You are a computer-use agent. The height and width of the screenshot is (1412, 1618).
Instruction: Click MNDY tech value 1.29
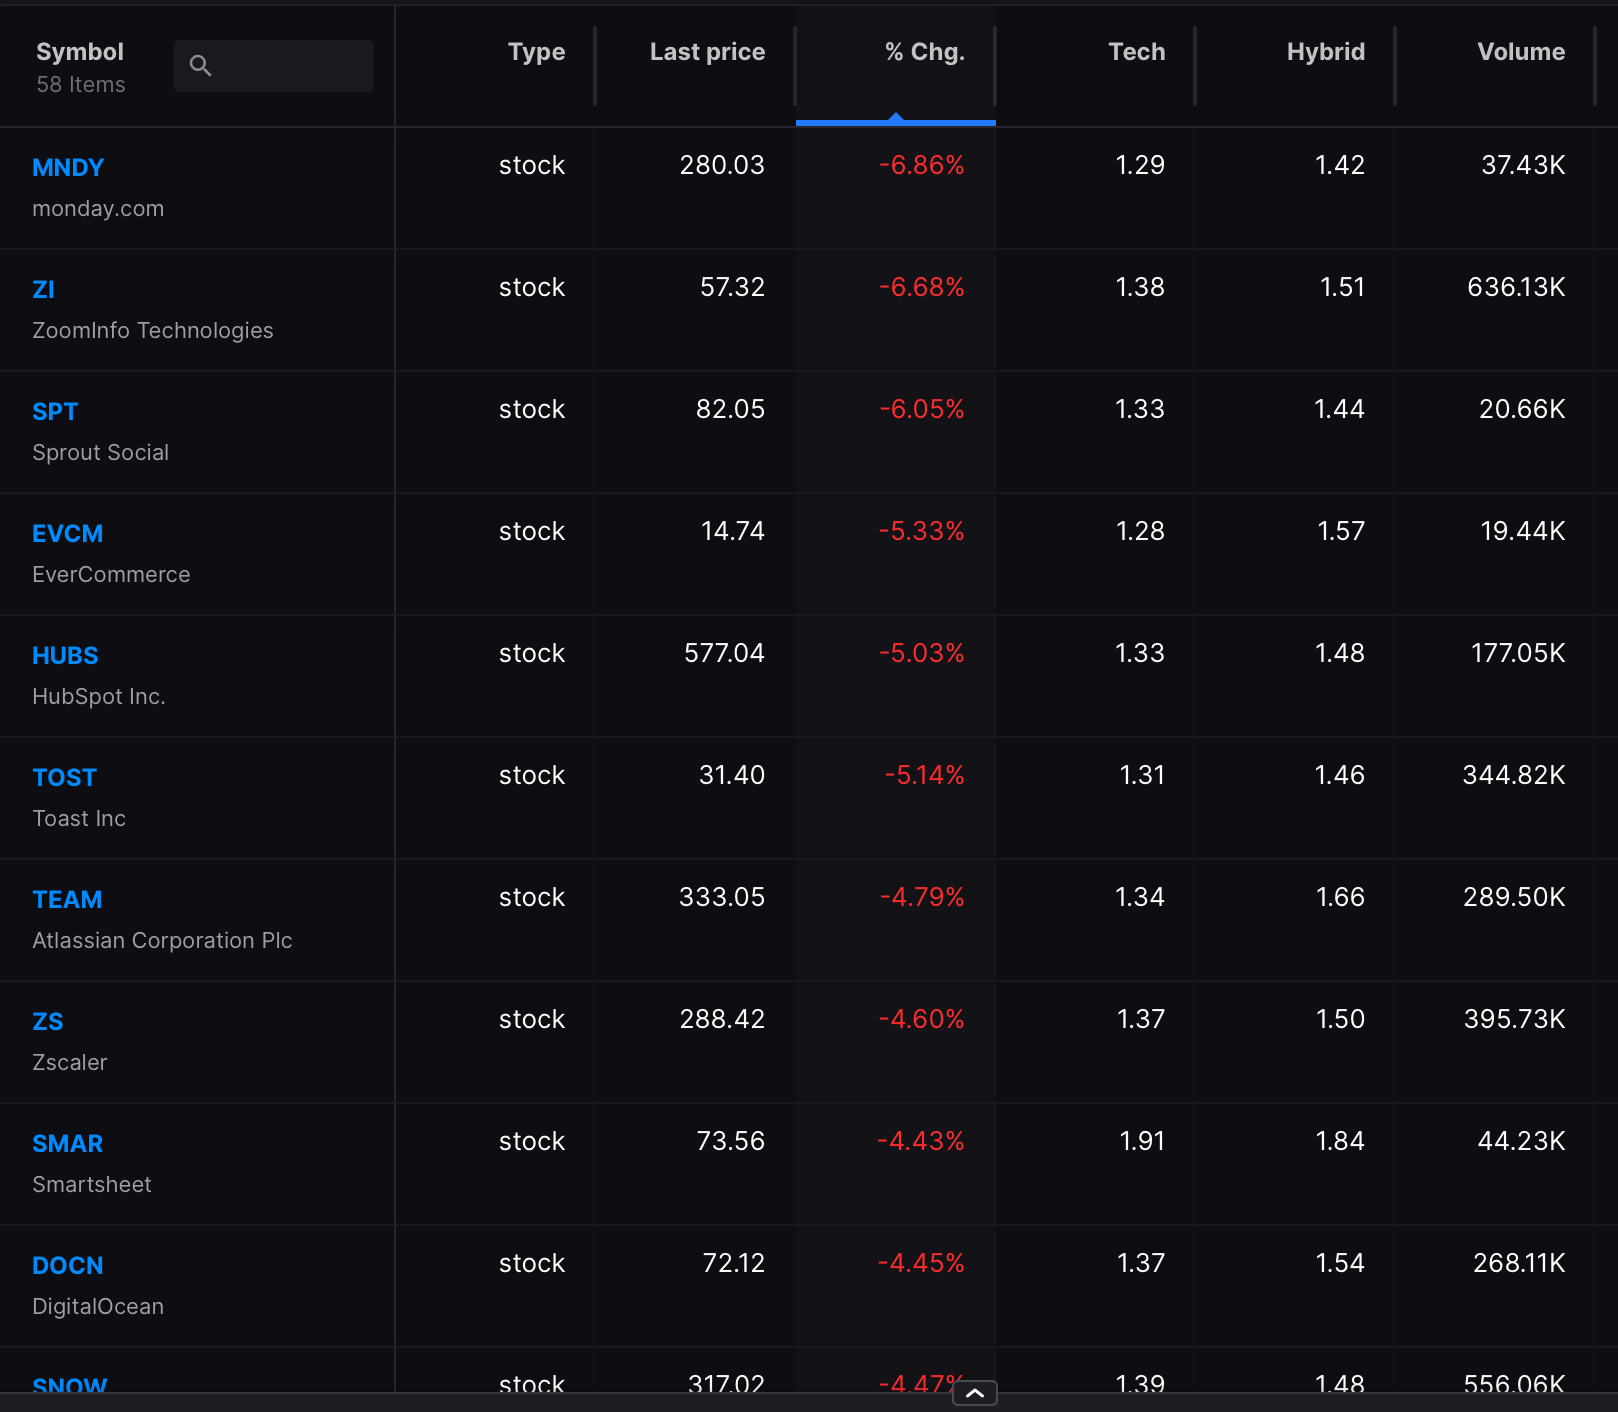(x=1140, y=165)
